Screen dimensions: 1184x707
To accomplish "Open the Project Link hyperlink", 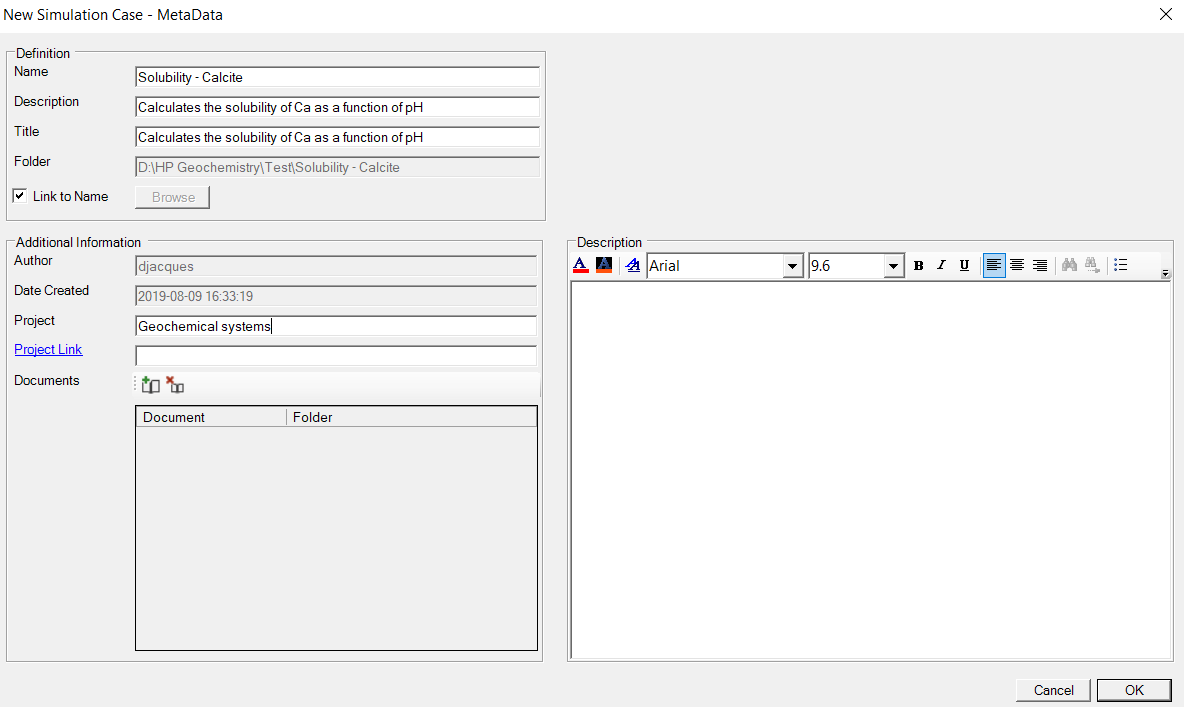I will [48, 349].
